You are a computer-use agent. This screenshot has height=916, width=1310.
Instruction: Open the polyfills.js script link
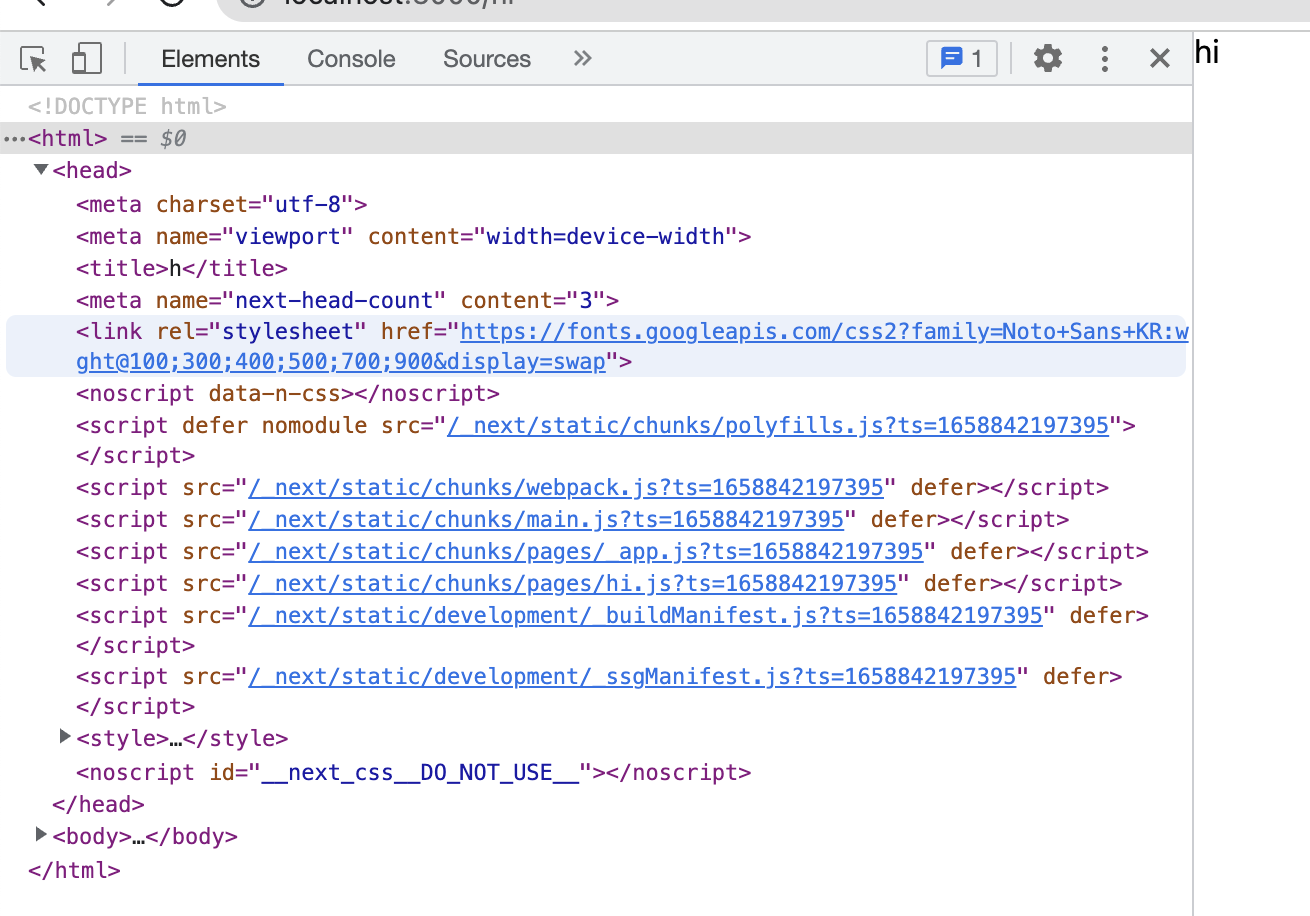(778, 425)
